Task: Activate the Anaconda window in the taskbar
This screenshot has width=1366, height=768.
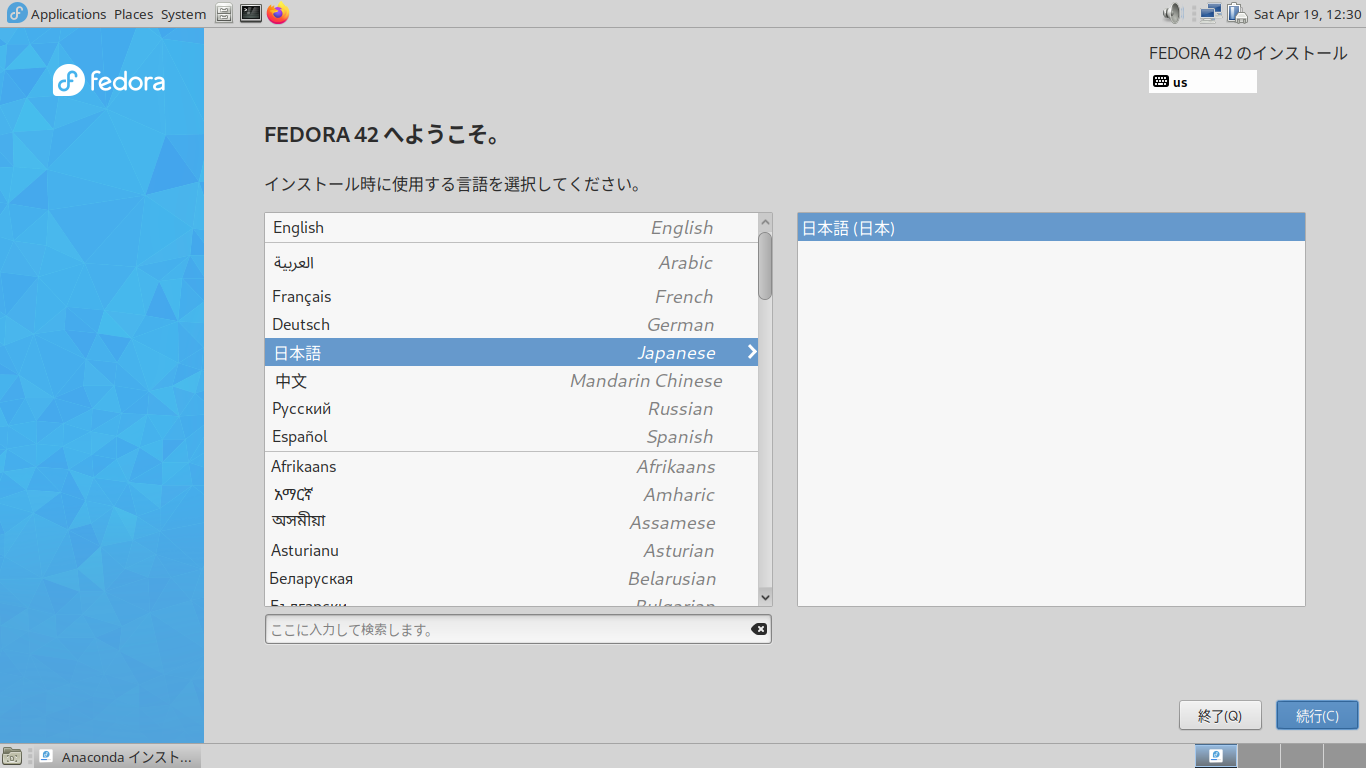Action: pyautogui.click(x=118, y=757)
